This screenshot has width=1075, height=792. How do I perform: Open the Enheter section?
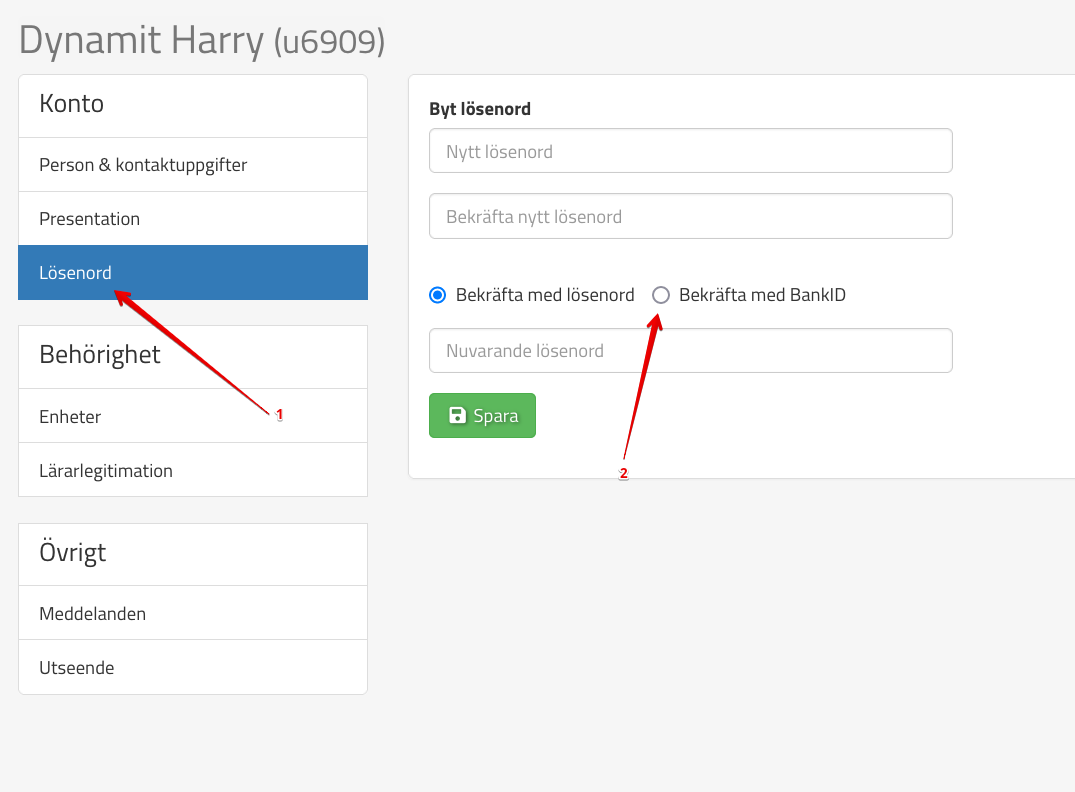(x=193, y=416)
